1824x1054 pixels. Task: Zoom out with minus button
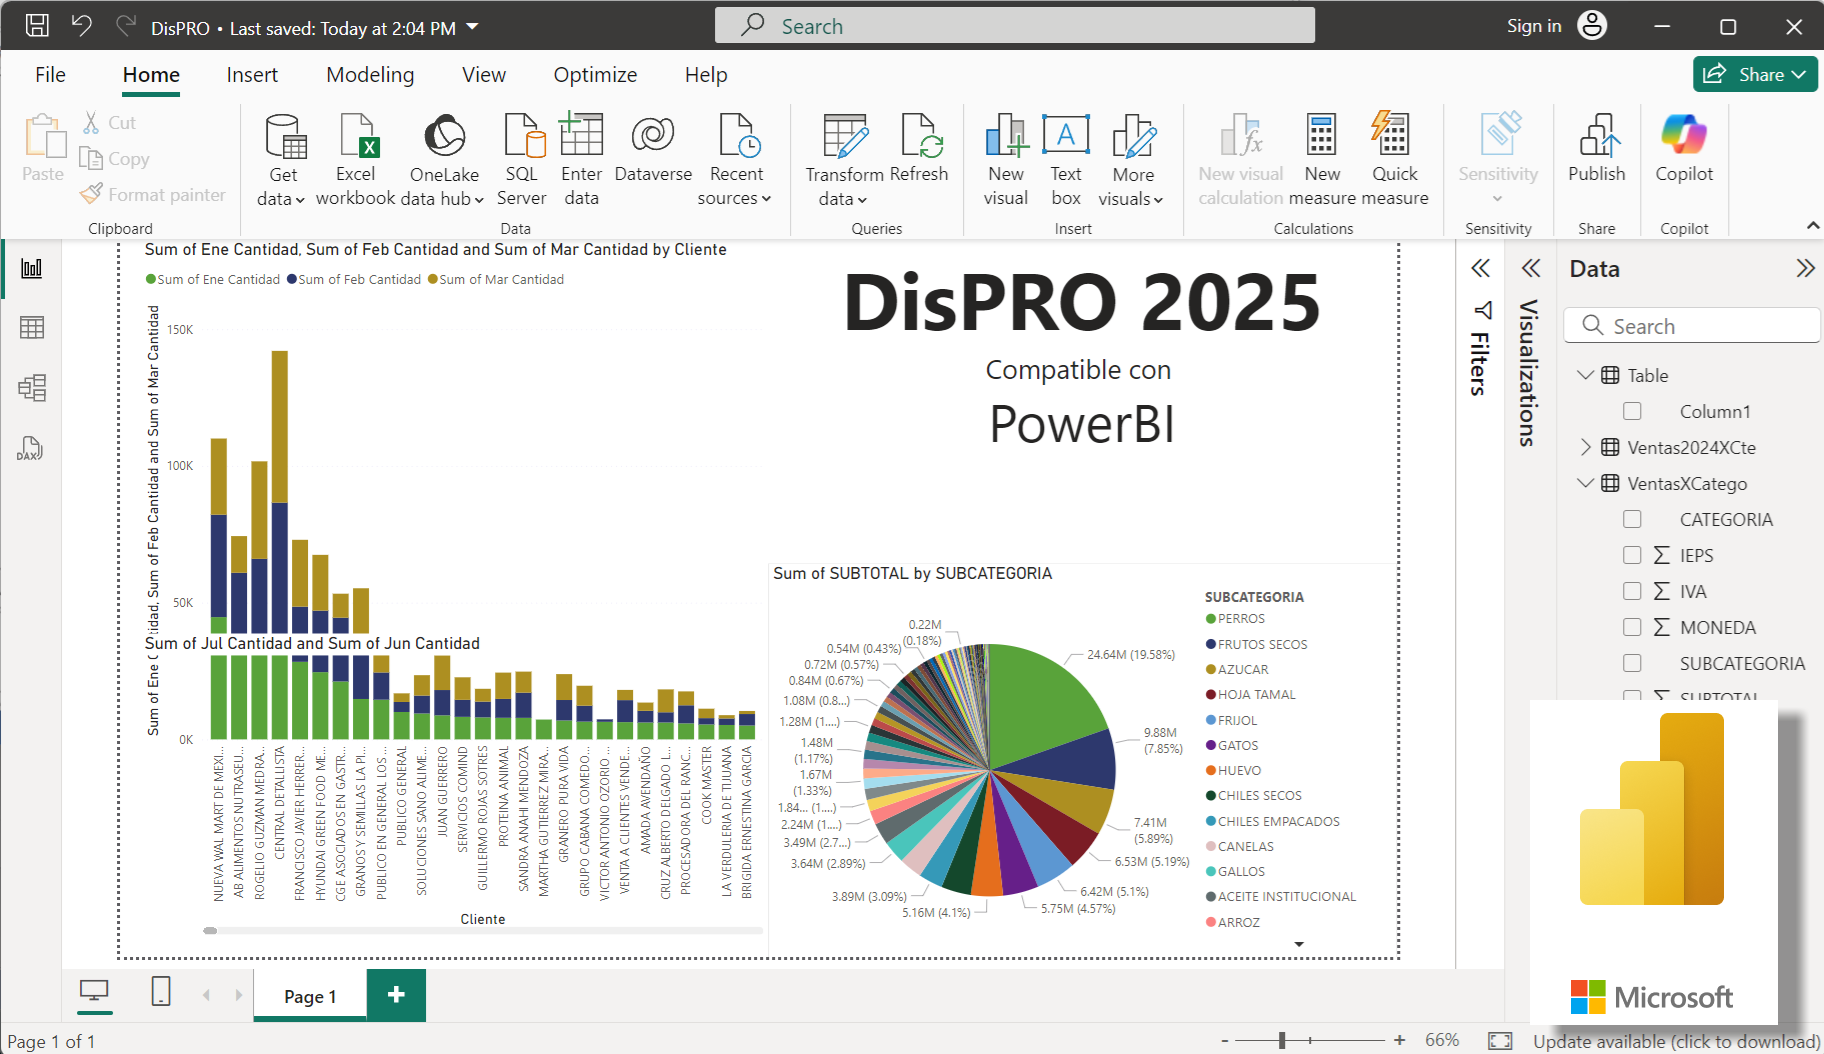click(x=1224, y=1041)
